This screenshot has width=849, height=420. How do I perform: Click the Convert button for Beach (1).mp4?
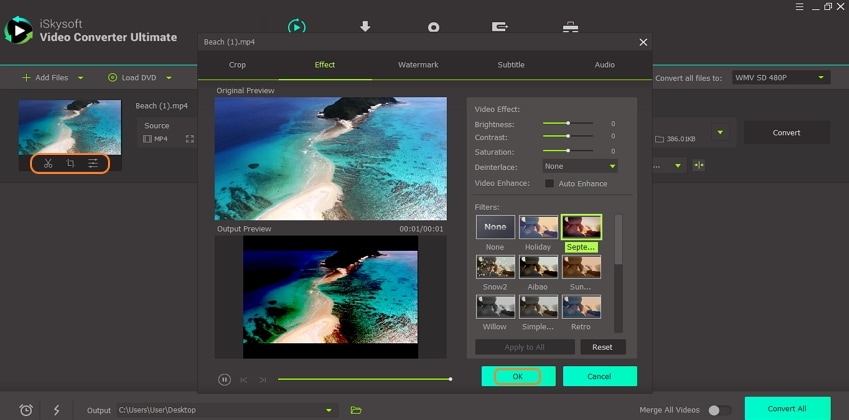pyautogui.click(x=786, y=133)
